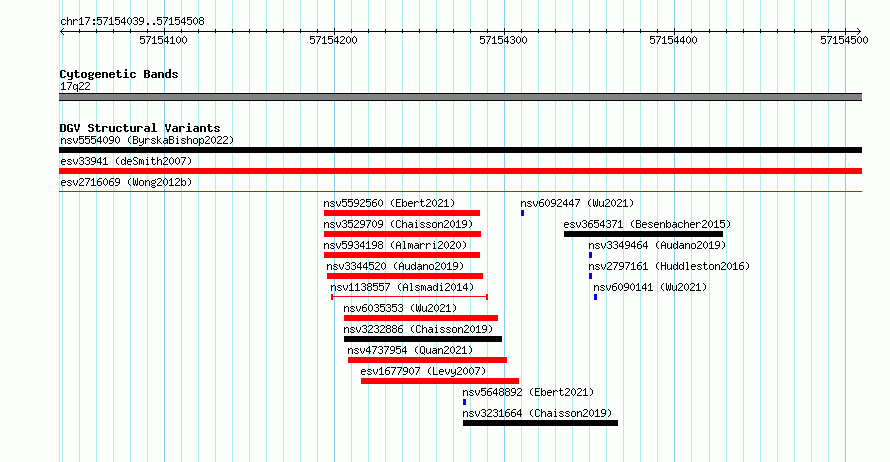
Task: Open variant nsv5592560 (Ebert2021) label
Action: point(389,203)
